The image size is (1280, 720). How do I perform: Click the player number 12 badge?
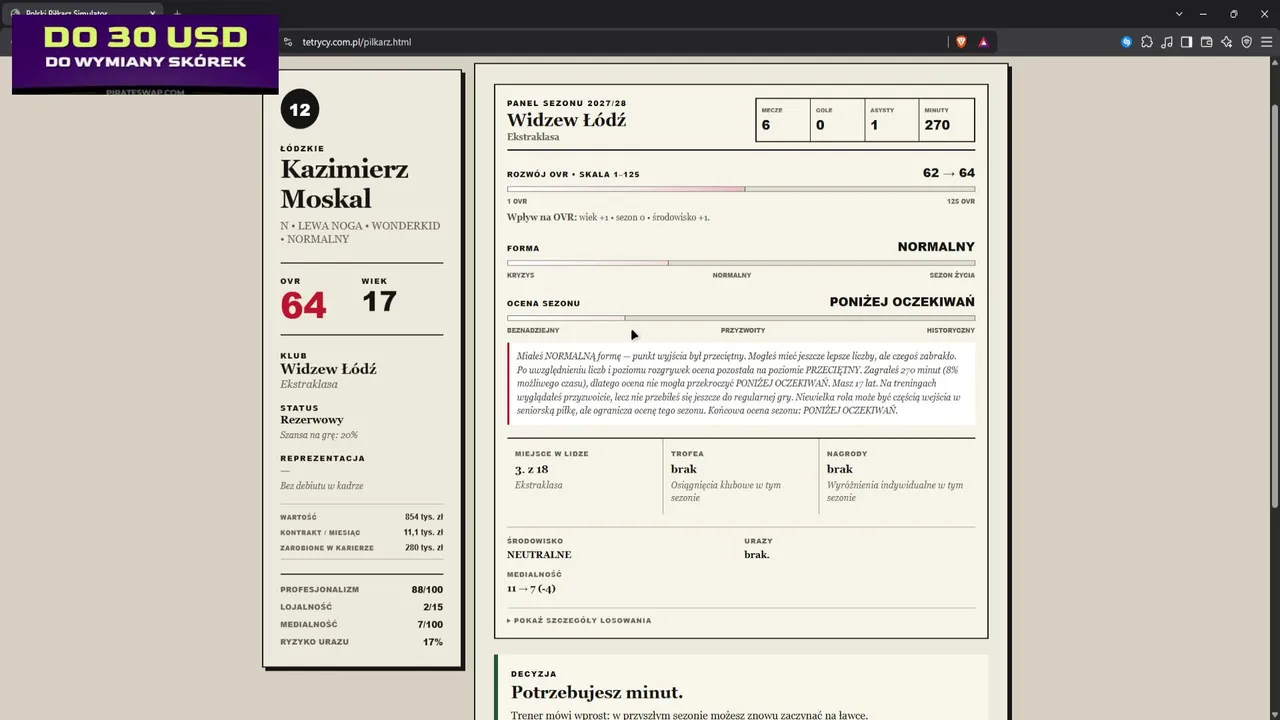[x=300, y=109]
